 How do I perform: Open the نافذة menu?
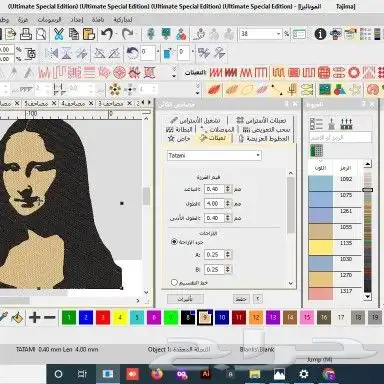98,20
